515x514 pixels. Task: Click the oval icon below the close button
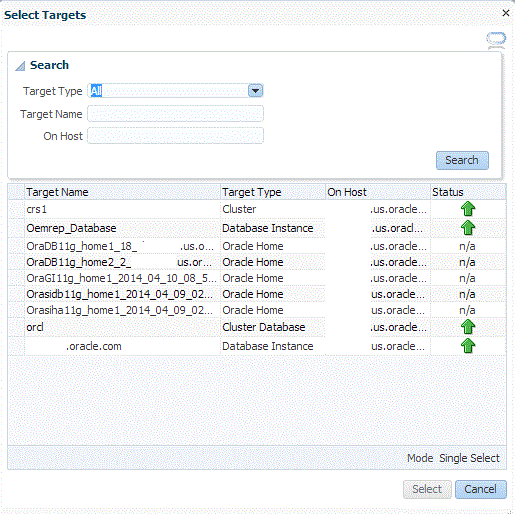click(x=496, y=39)
